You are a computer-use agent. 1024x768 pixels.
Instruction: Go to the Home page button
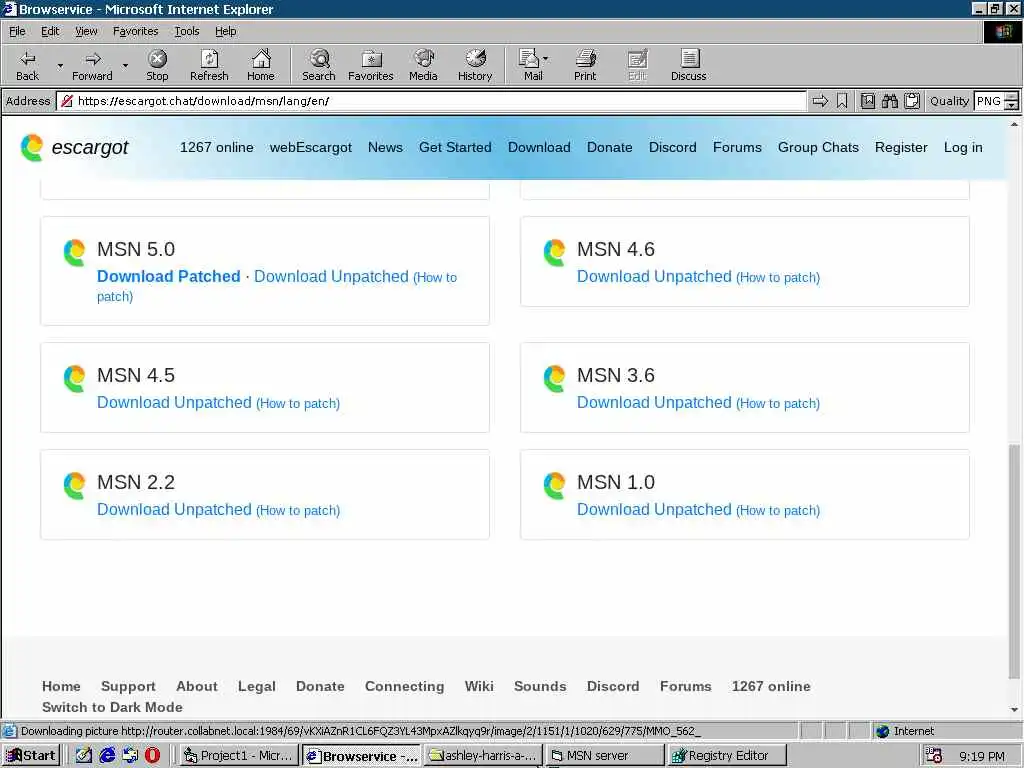tap(261, 65)
